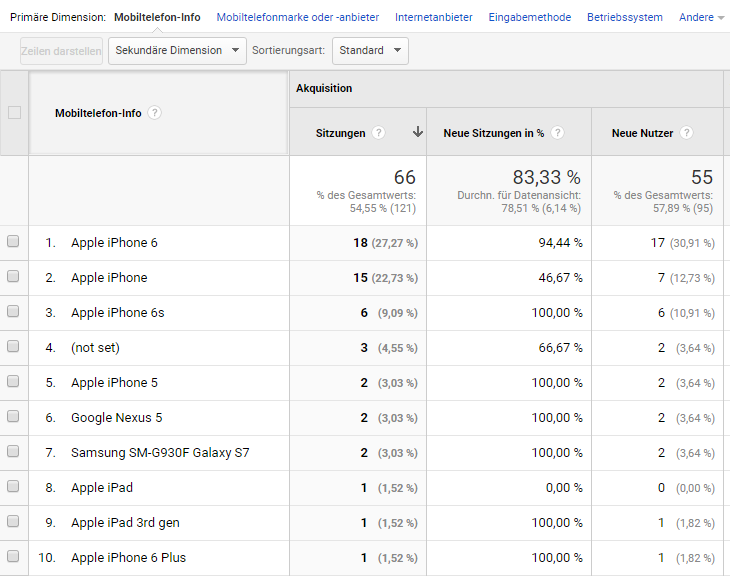Open help icon next to Sitzungen column
Image resolution: width=730 pixels, height=585 pixels.
tap(379, 133)
